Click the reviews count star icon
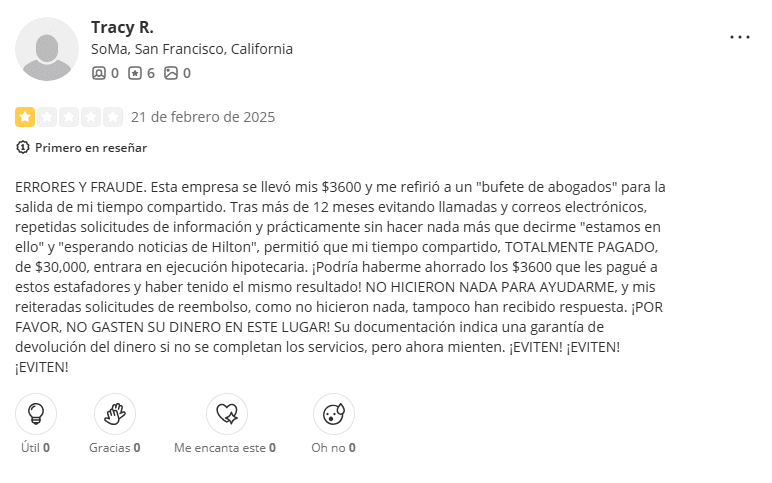 click(x=134, y=73)
